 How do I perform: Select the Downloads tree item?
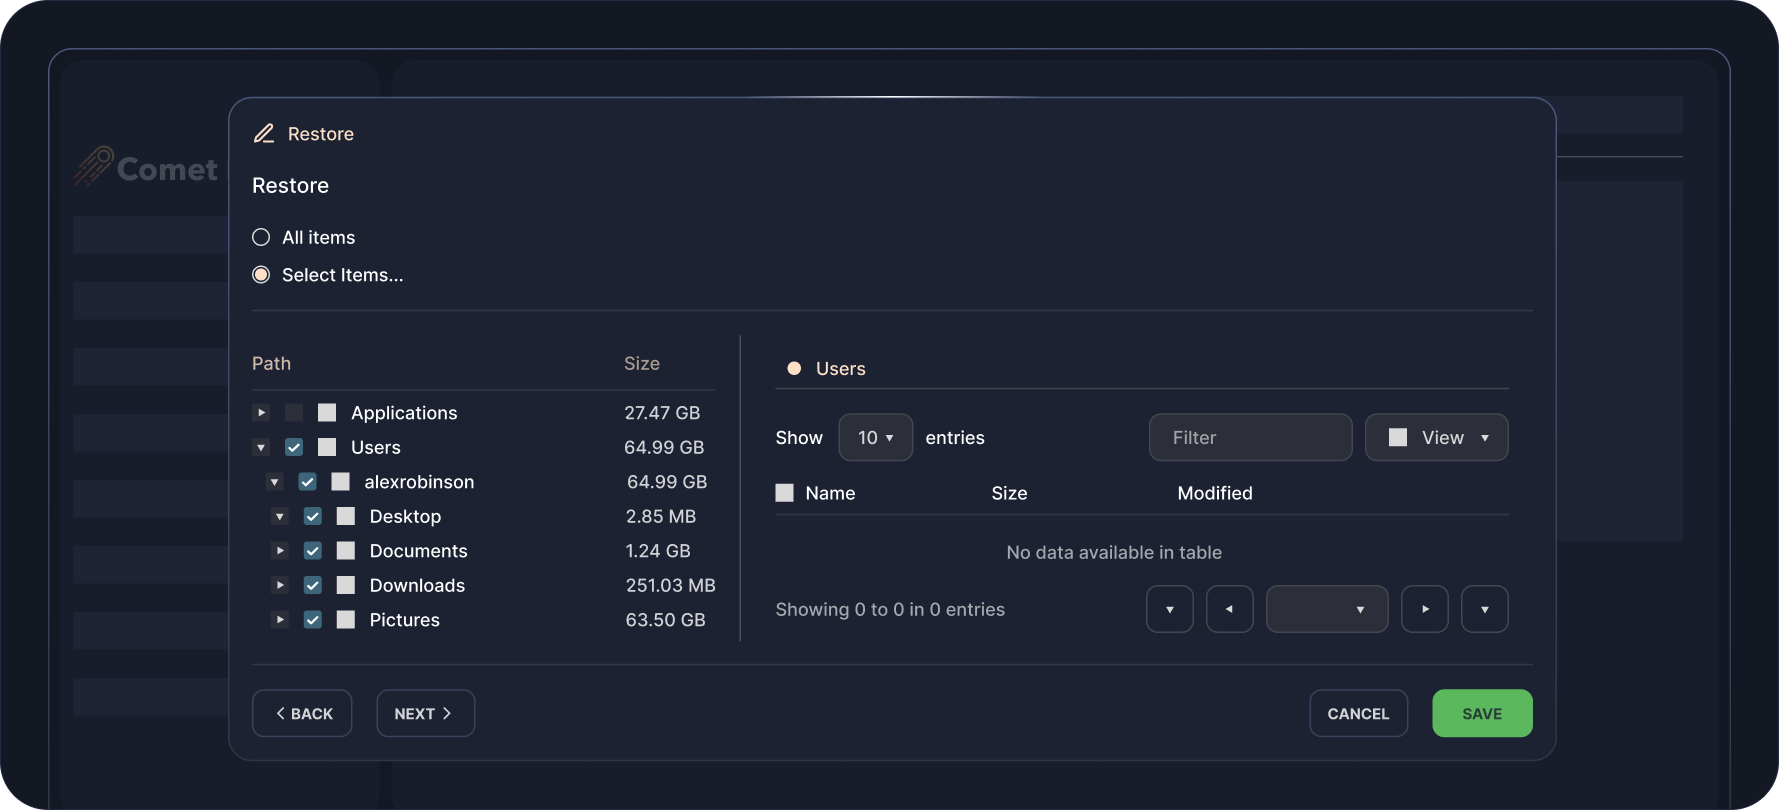[417, 586]
